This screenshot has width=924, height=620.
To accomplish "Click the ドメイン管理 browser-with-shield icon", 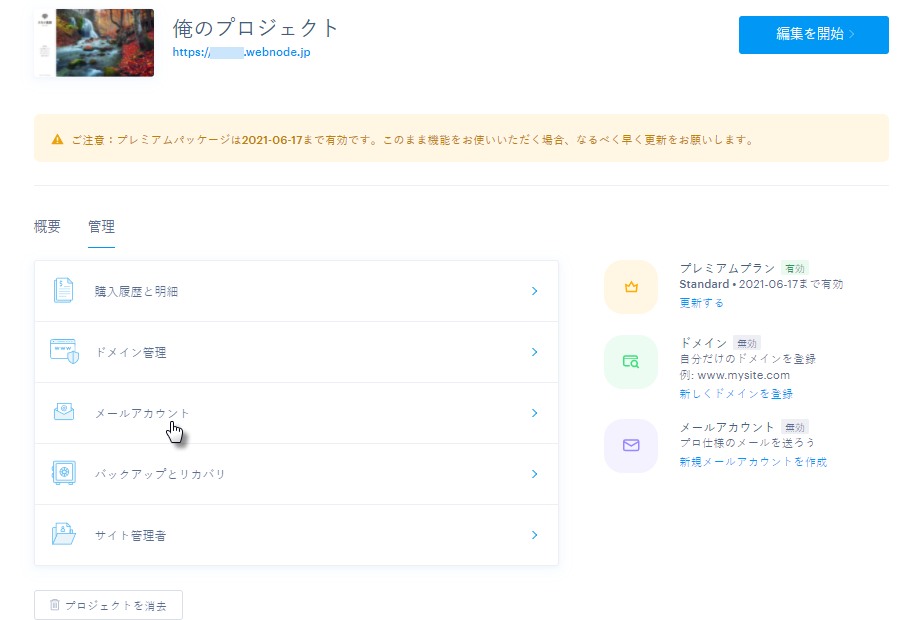I will pos(63,352).
